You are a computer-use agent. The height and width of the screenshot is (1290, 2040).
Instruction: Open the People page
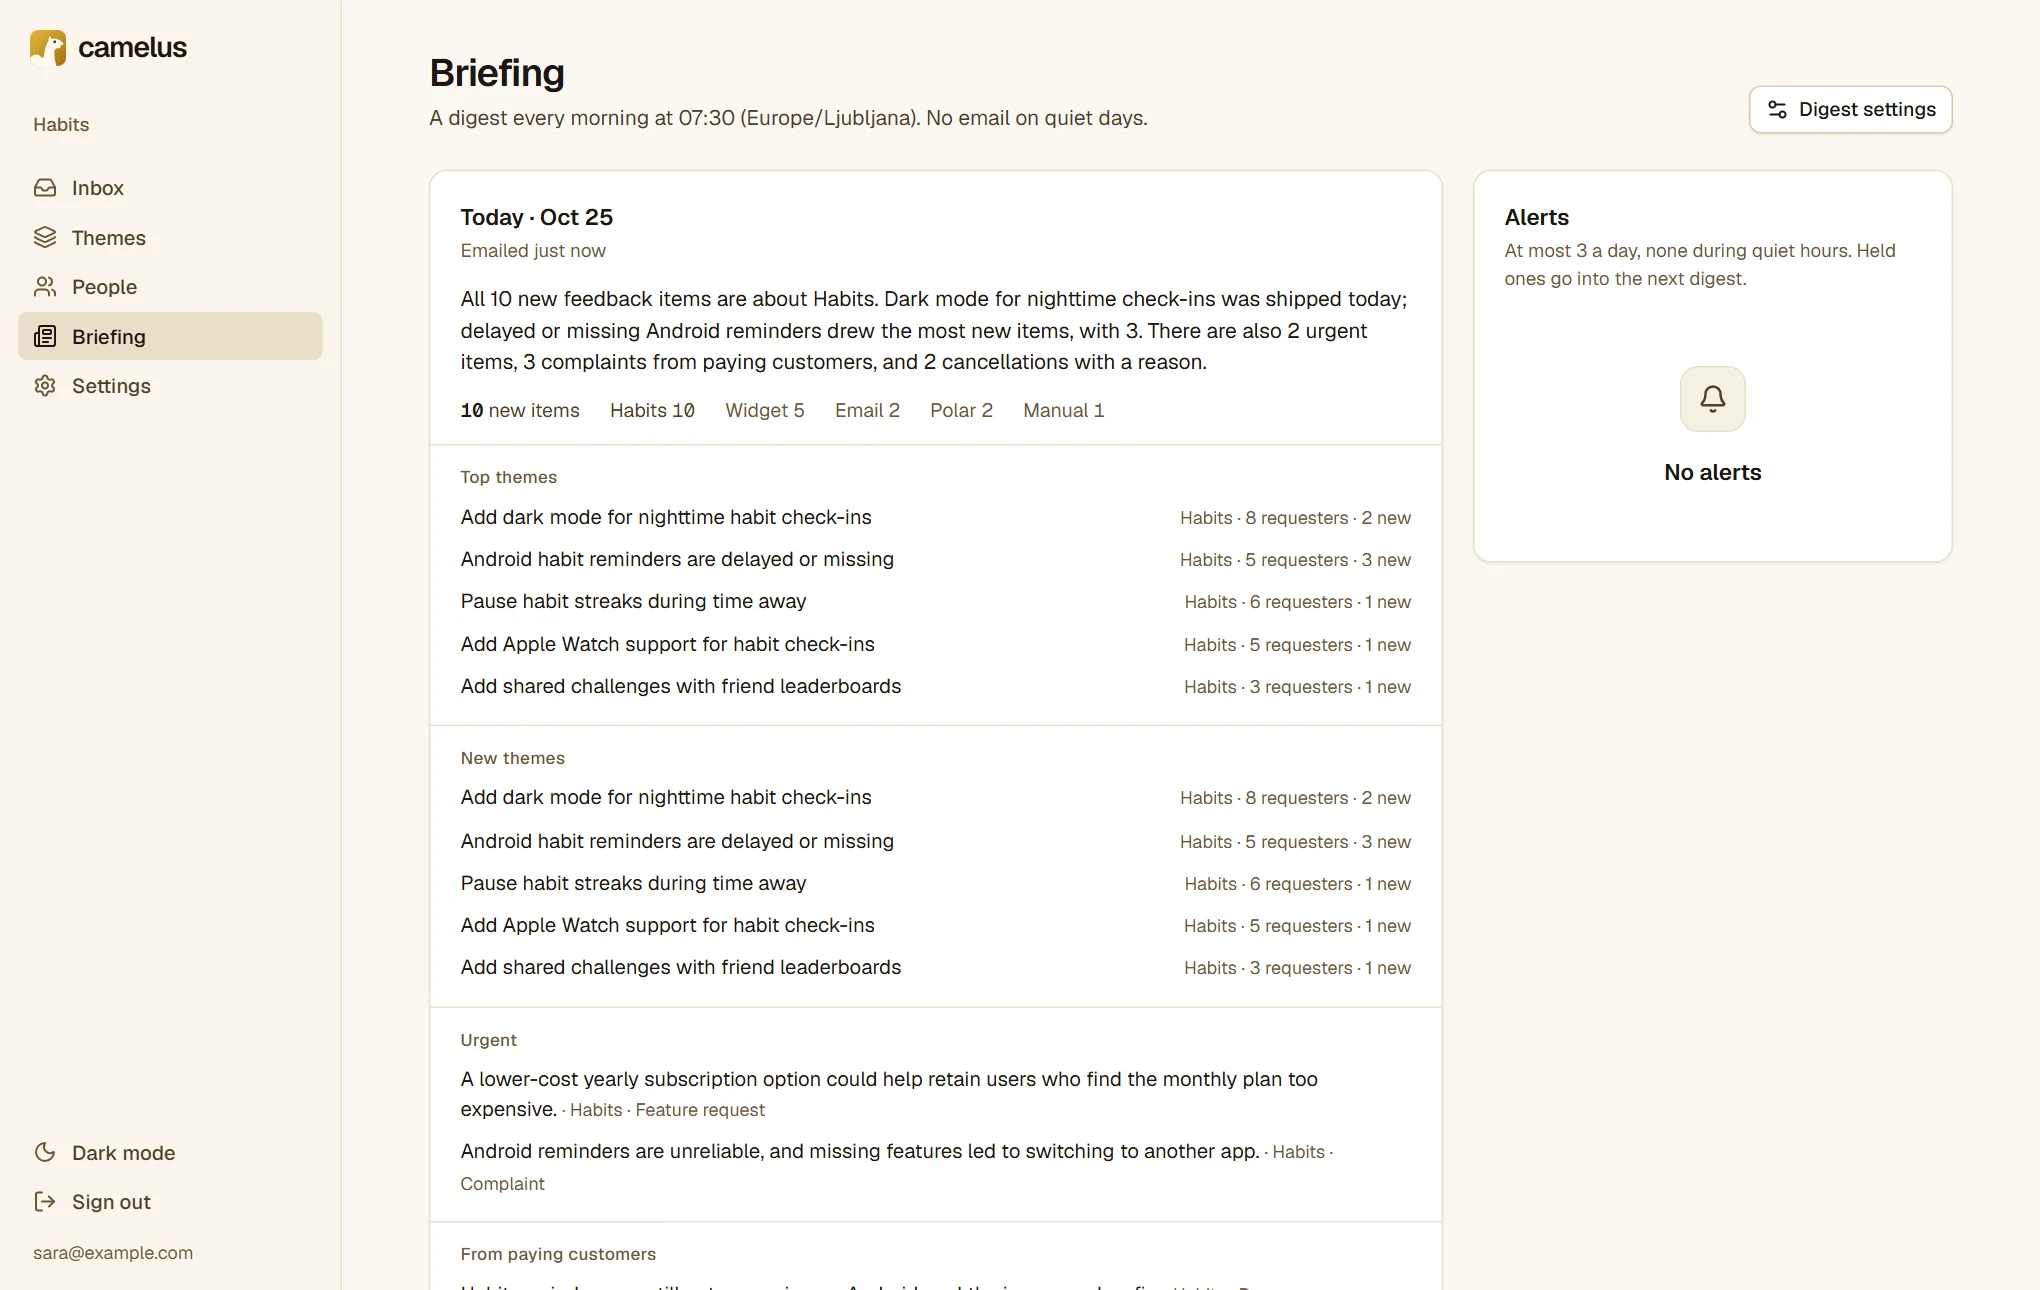pos(170,287)
